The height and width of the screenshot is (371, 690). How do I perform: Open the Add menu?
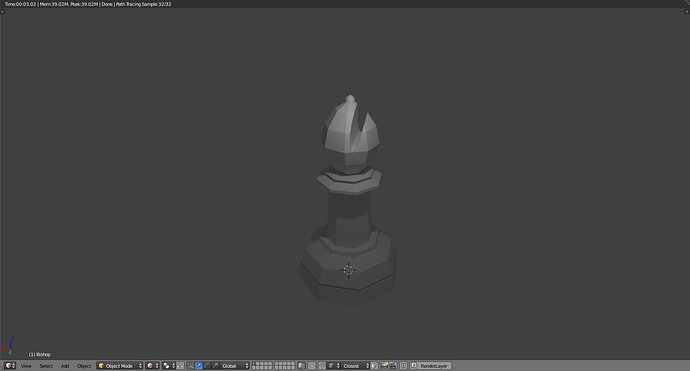click(65, 366)
